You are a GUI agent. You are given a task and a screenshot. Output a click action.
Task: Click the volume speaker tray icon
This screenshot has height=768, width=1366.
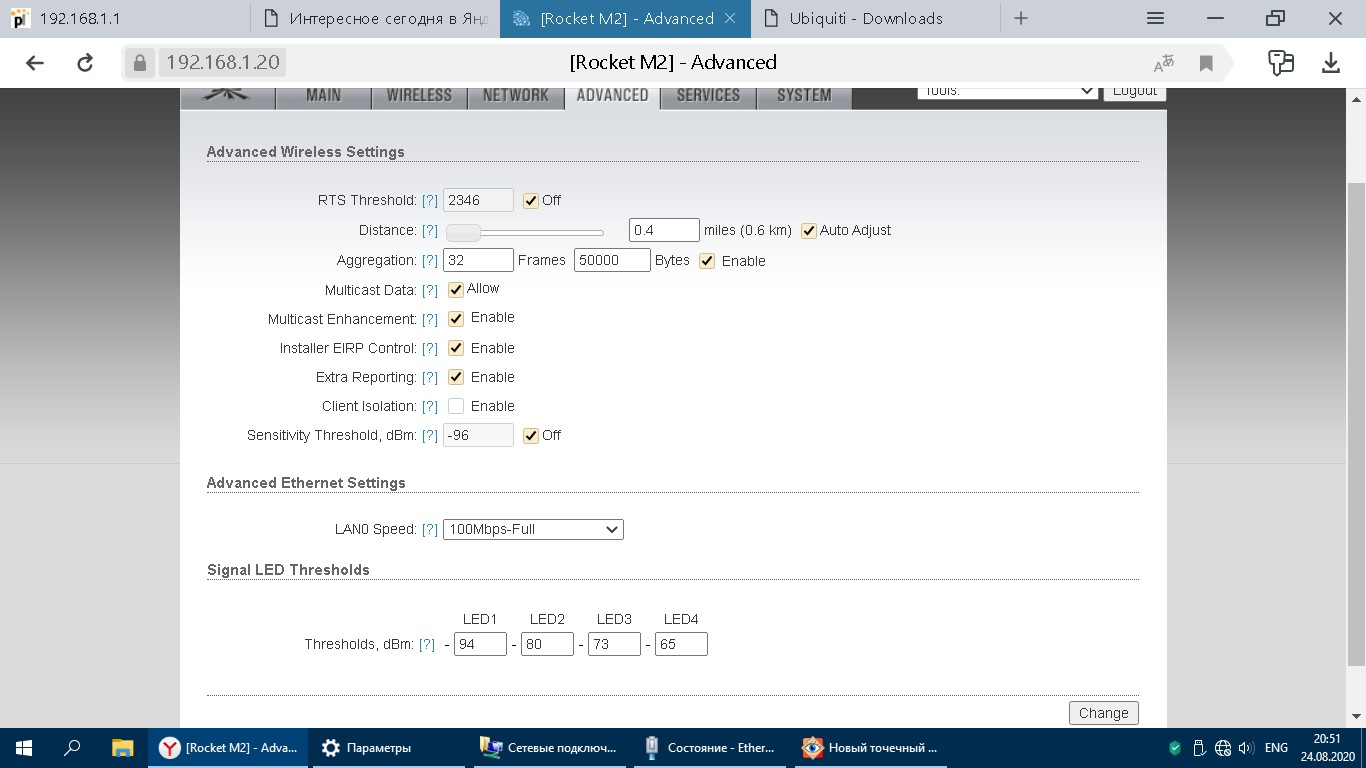click(x=1246, y=747)
